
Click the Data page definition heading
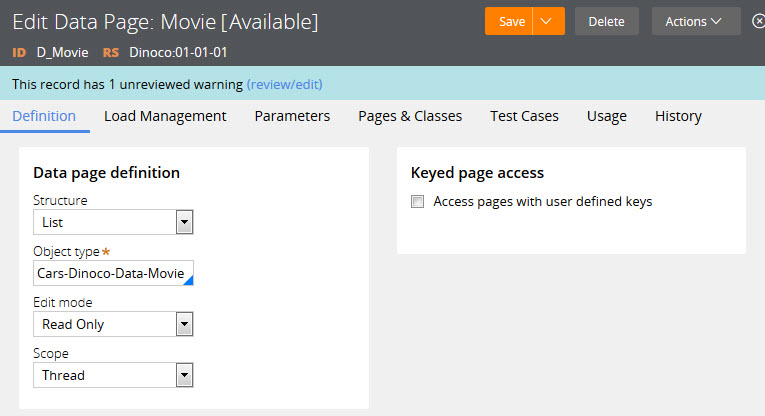click(106, 173)
